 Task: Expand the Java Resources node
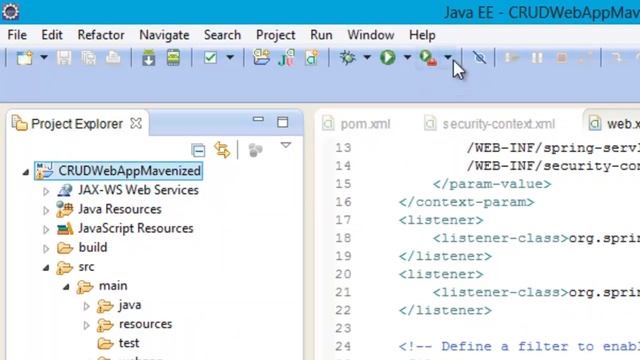click(46, 210)
